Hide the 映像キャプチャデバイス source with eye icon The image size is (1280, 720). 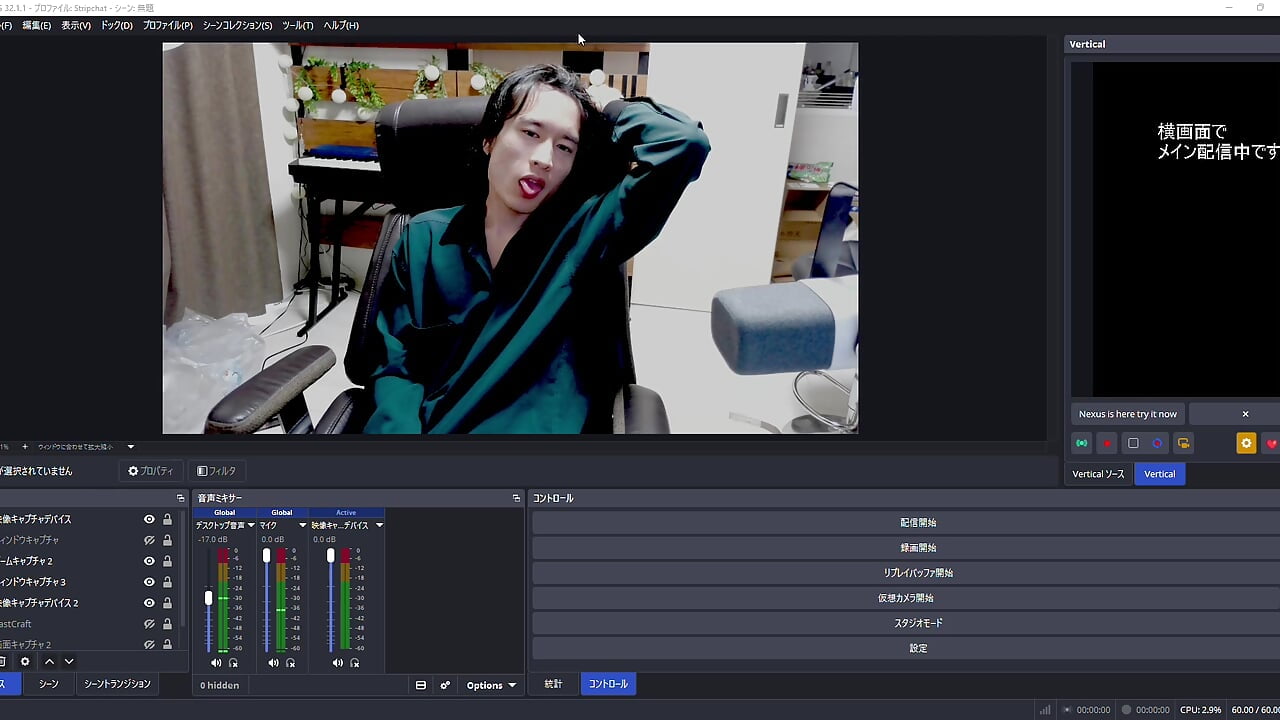(149, 520)
